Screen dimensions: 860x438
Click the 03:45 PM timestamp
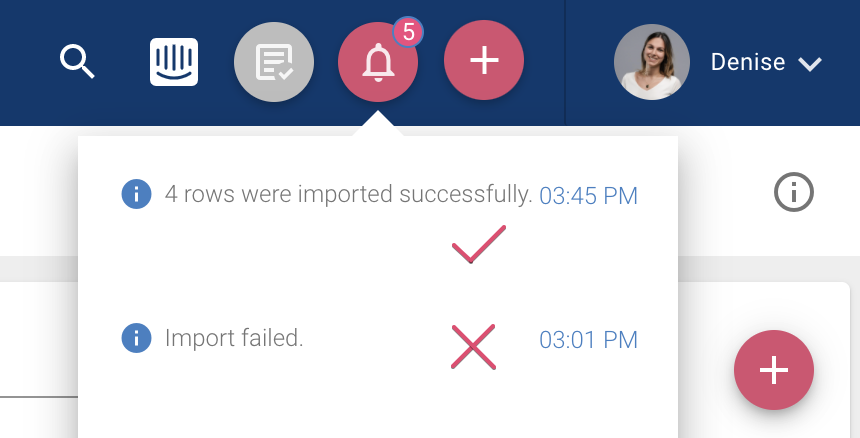(x=589, y=196)
